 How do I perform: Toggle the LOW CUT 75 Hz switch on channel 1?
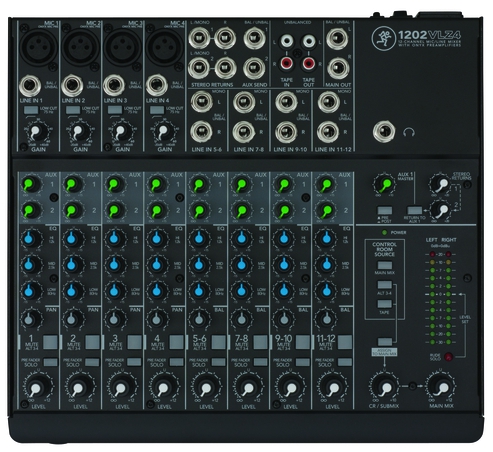(x=31, y=110)
